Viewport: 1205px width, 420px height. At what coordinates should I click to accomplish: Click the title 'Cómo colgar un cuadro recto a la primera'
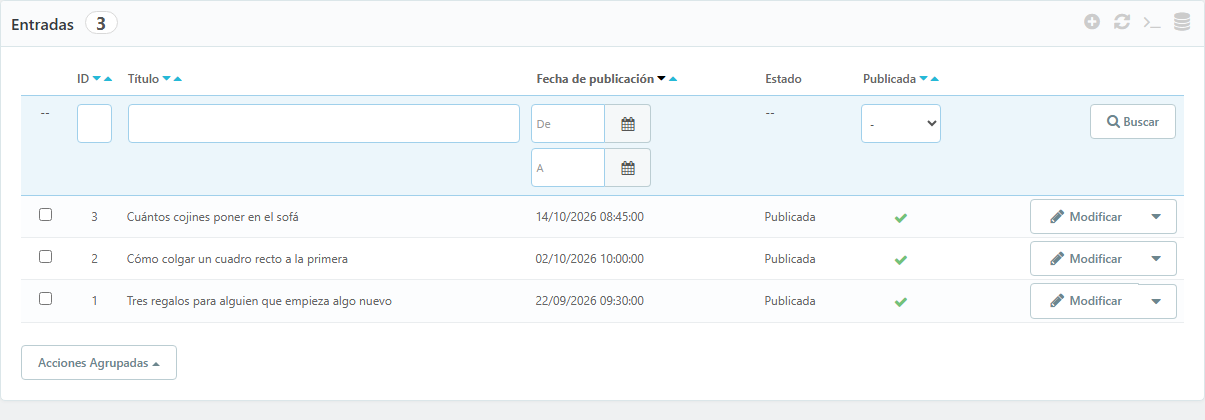(x=237, y=259)
